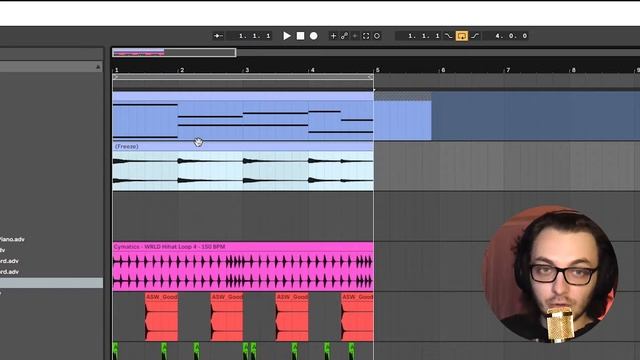
Task: Select the ASW_Good clip in bar 2
Action: 227,317
